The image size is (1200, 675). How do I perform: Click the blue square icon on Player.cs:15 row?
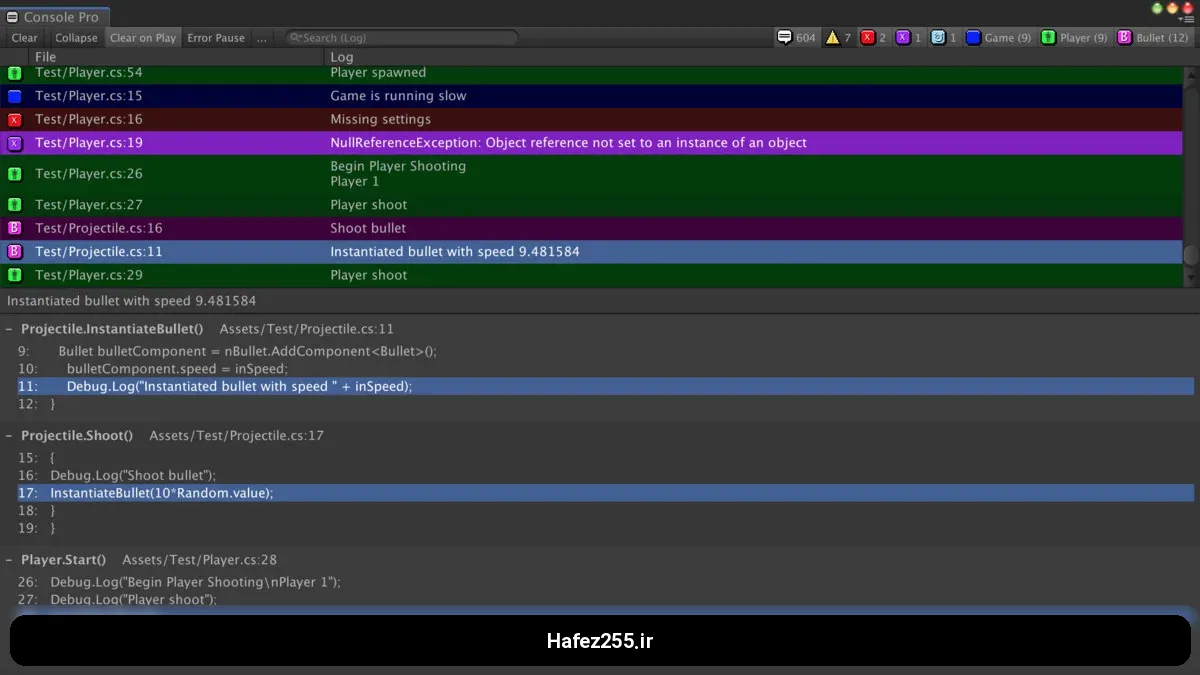tap(14, 96)
